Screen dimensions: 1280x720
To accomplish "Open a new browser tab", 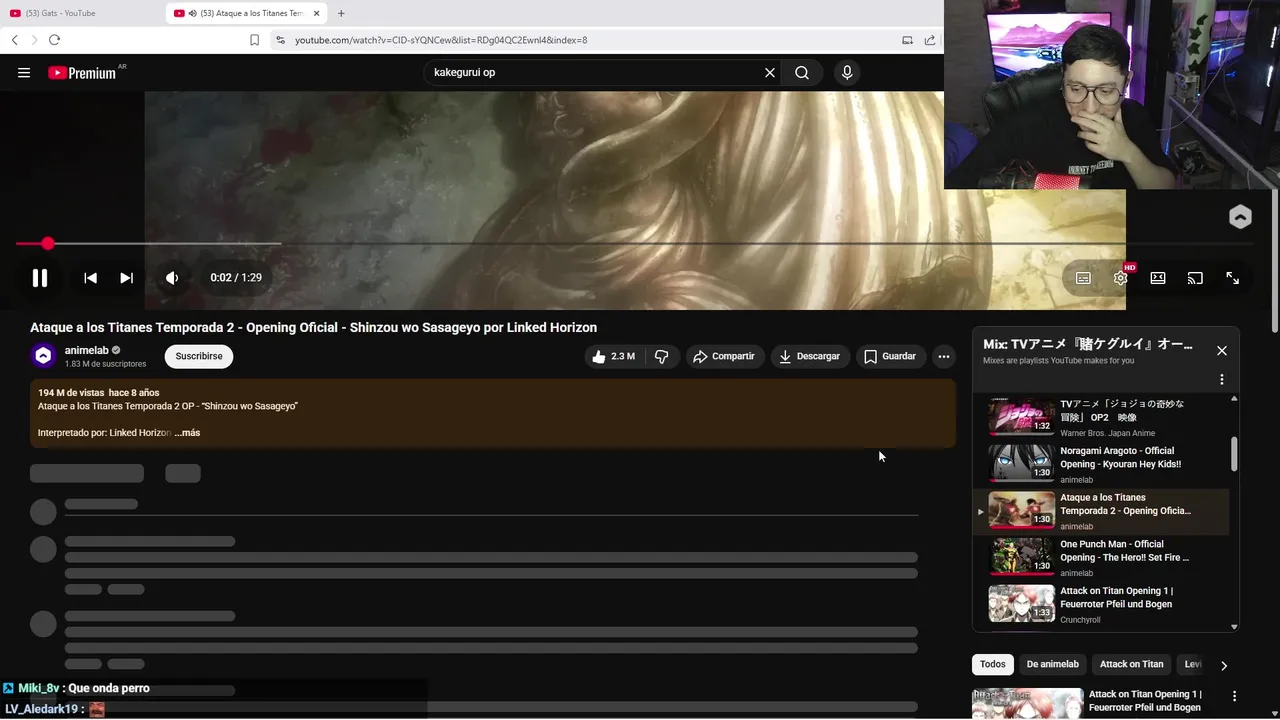I will 341,13.
